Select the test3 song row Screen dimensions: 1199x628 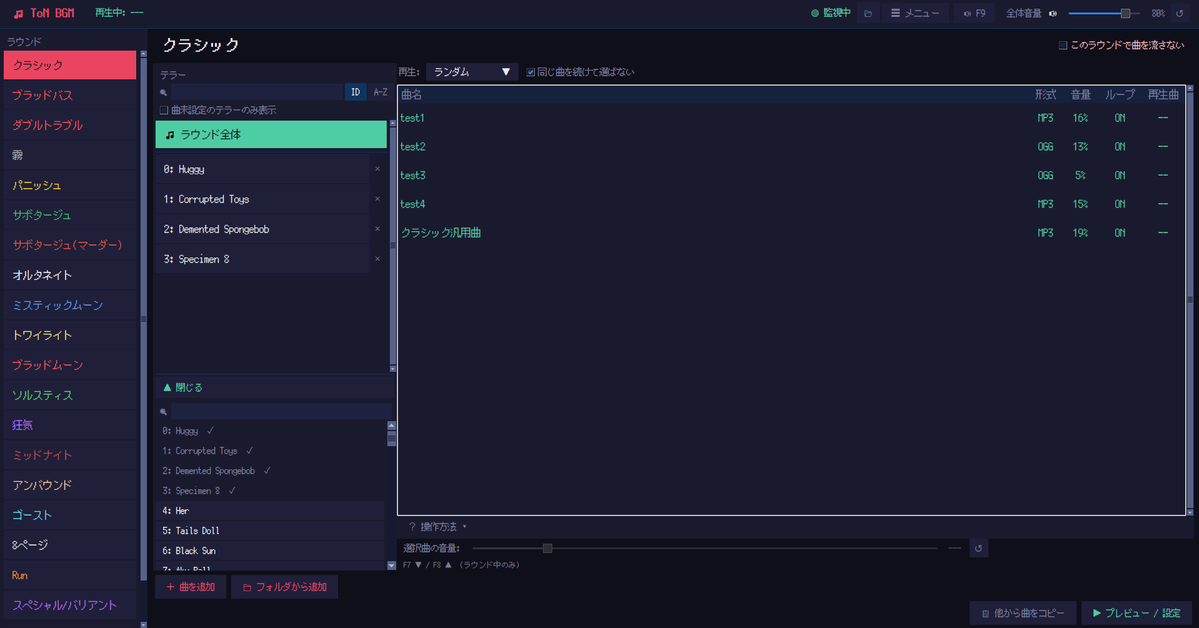pyautogui.click(x=791, y=175)
